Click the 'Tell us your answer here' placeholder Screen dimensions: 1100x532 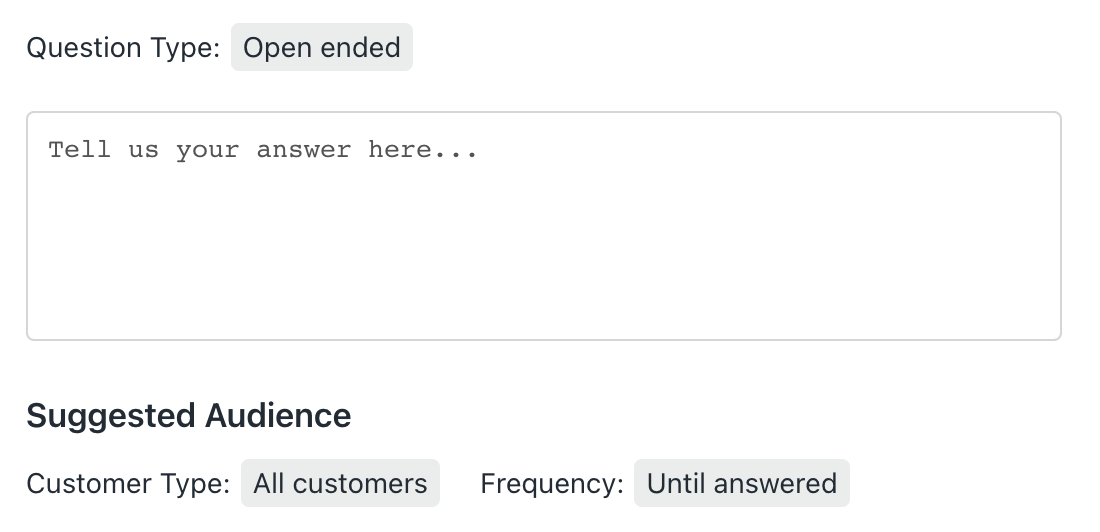pyautogui.click(x=263, y=150)
